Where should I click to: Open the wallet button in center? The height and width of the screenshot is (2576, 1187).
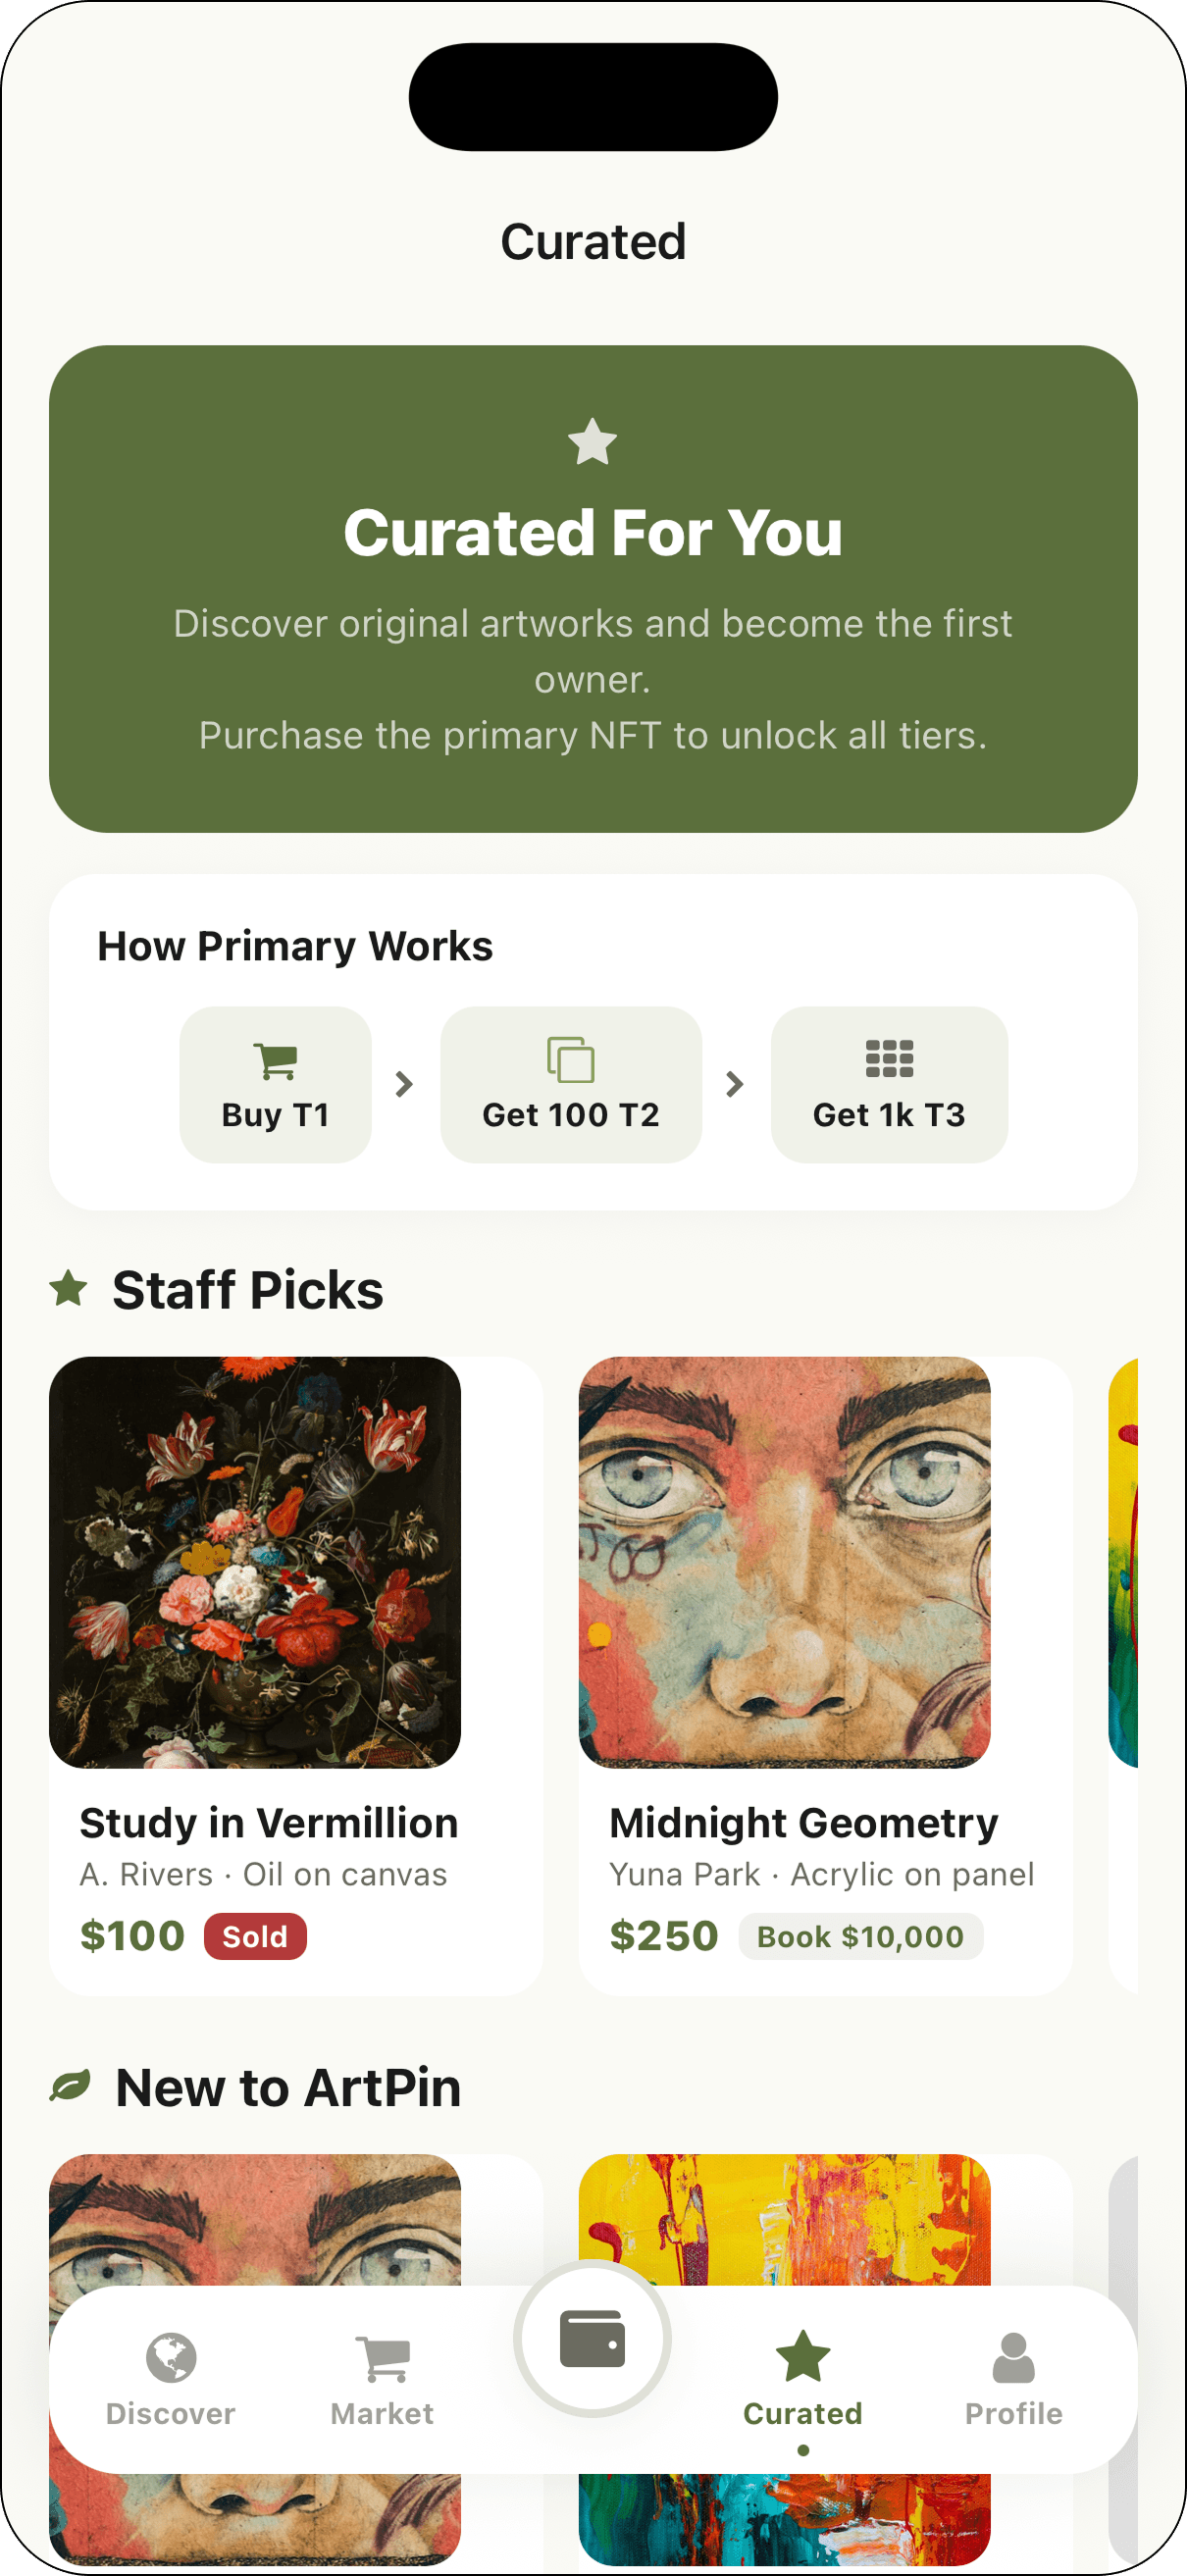[x=592, y=2339]
